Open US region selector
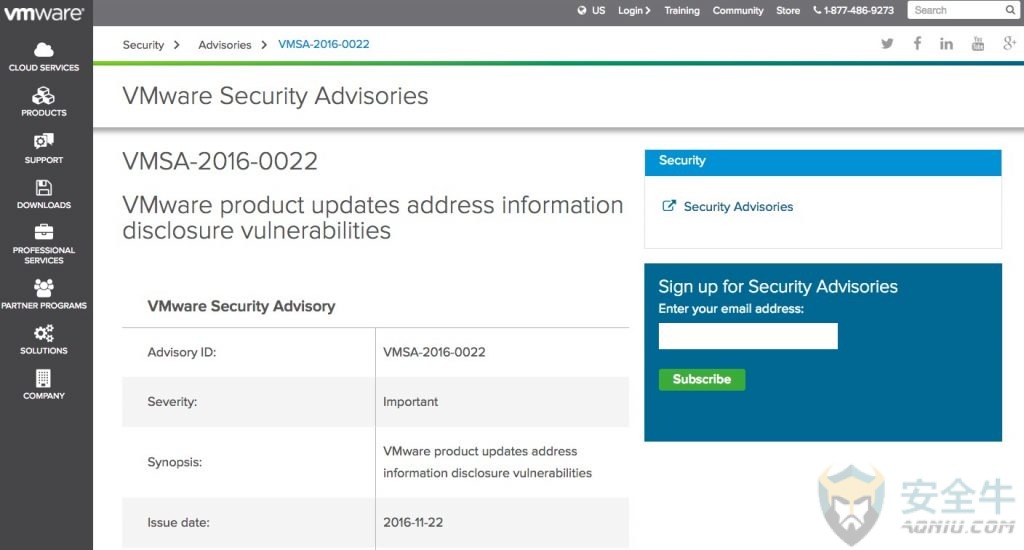1024x550 pixels. (x=598, y=10)
